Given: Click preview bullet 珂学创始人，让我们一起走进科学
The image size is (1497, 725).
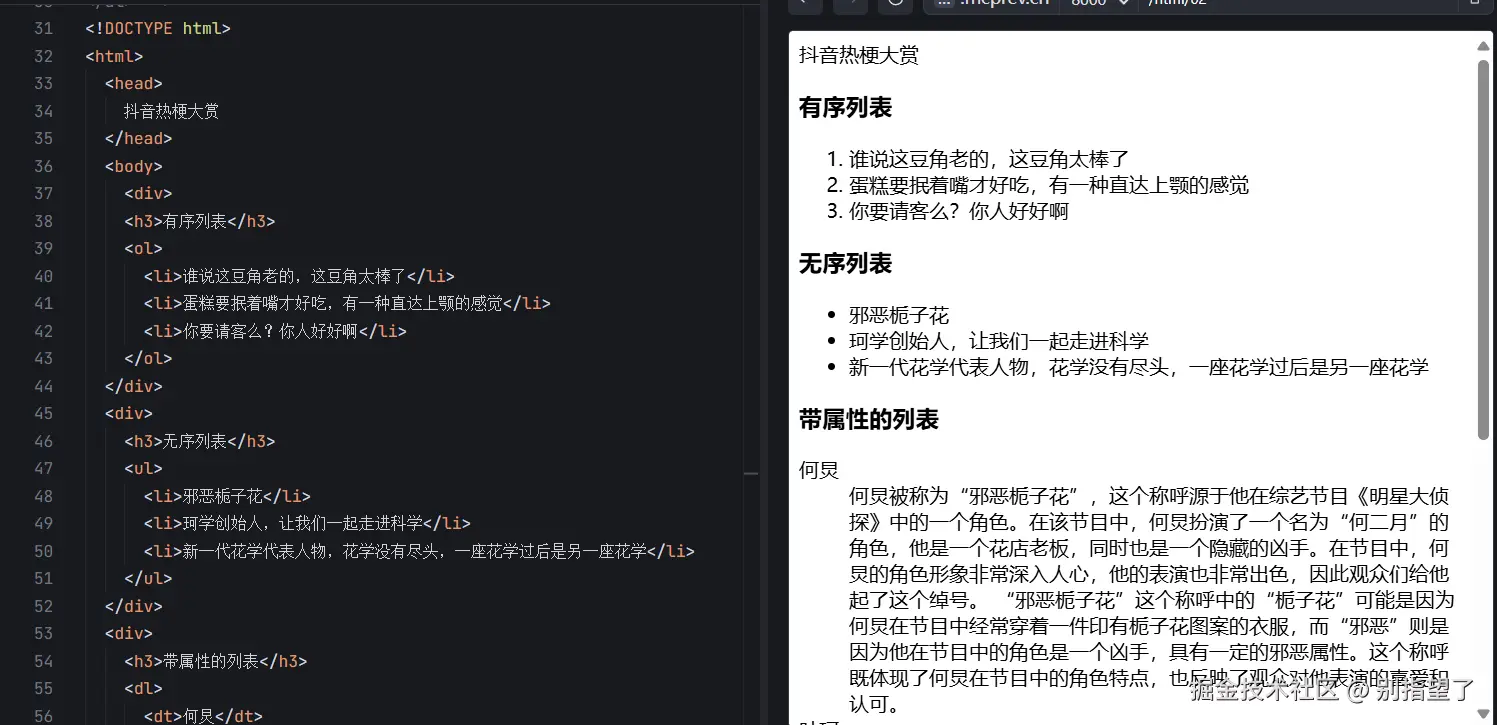Looking at the screenshot, I should (999, 341).
